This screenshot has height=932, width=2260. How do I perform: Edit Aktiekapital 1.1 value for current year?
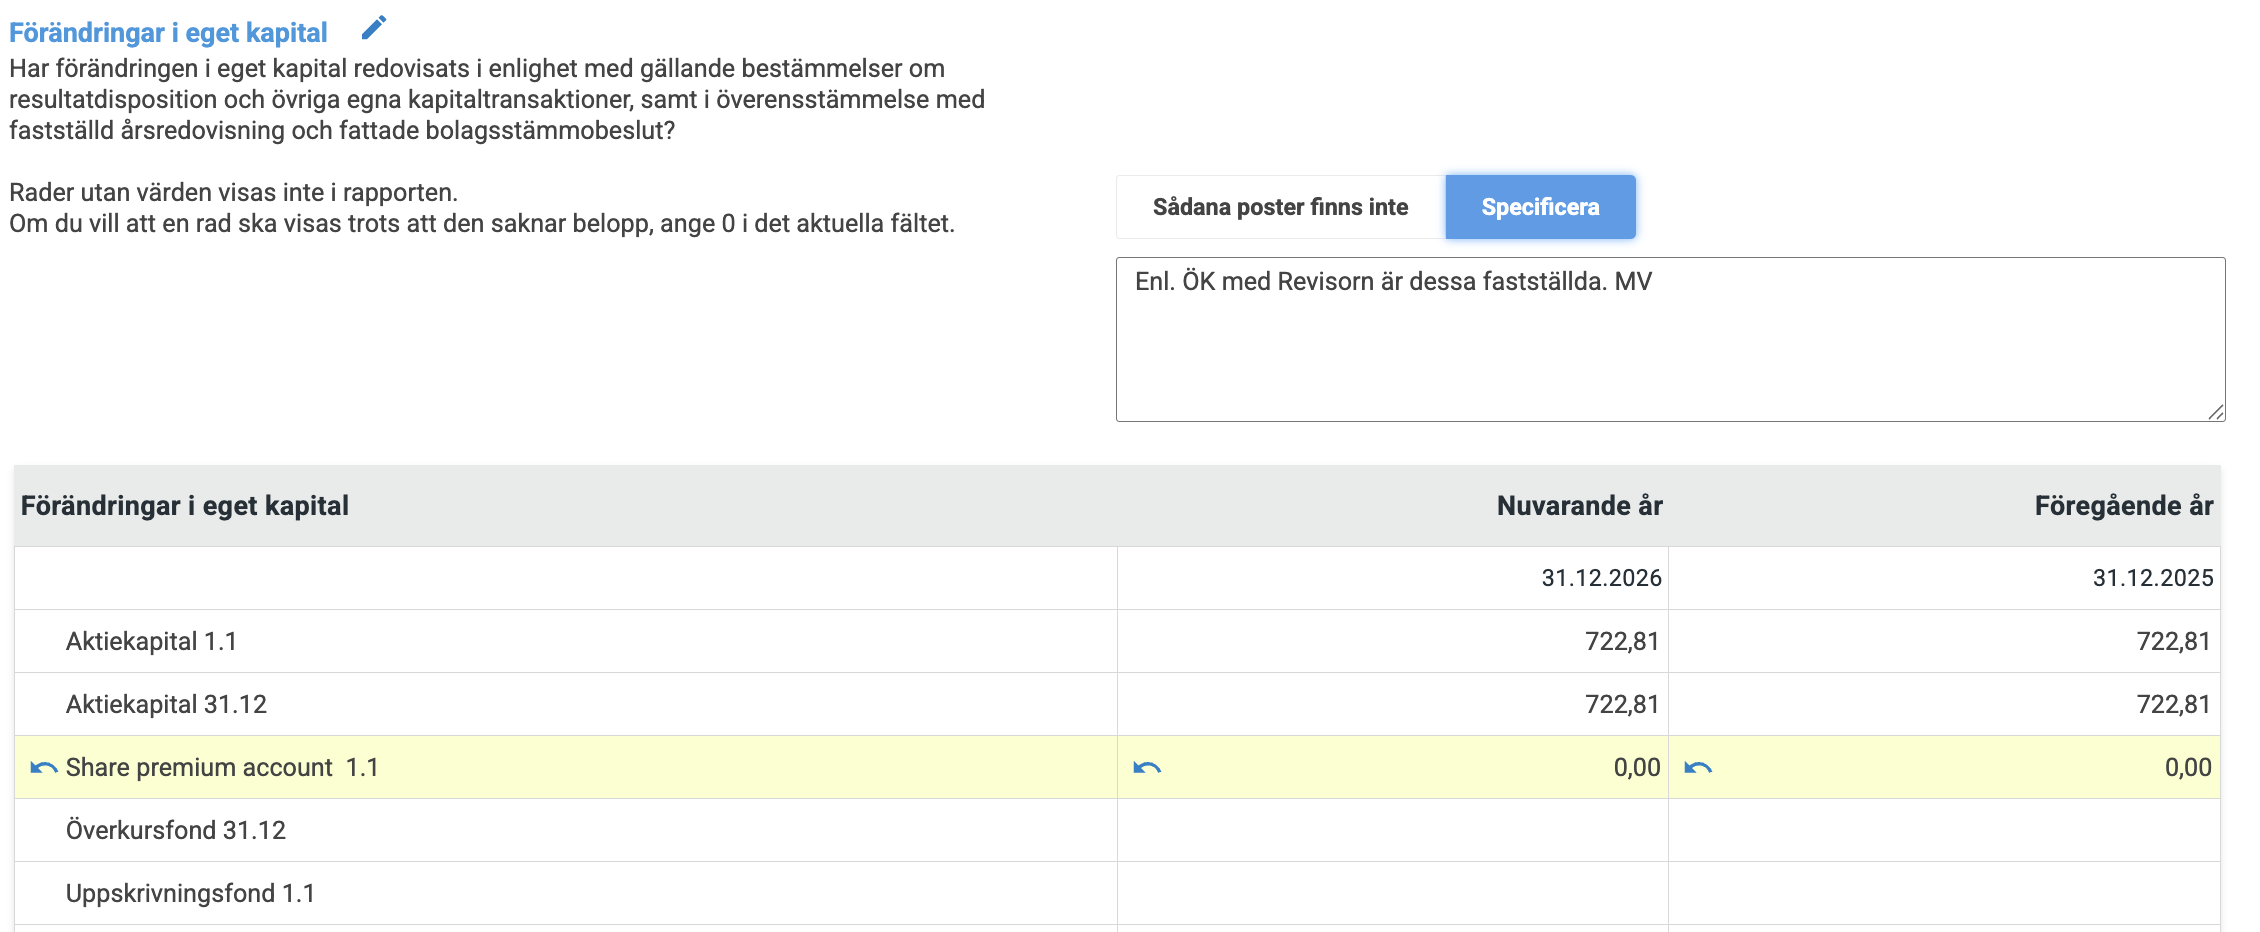(1620, 641)
